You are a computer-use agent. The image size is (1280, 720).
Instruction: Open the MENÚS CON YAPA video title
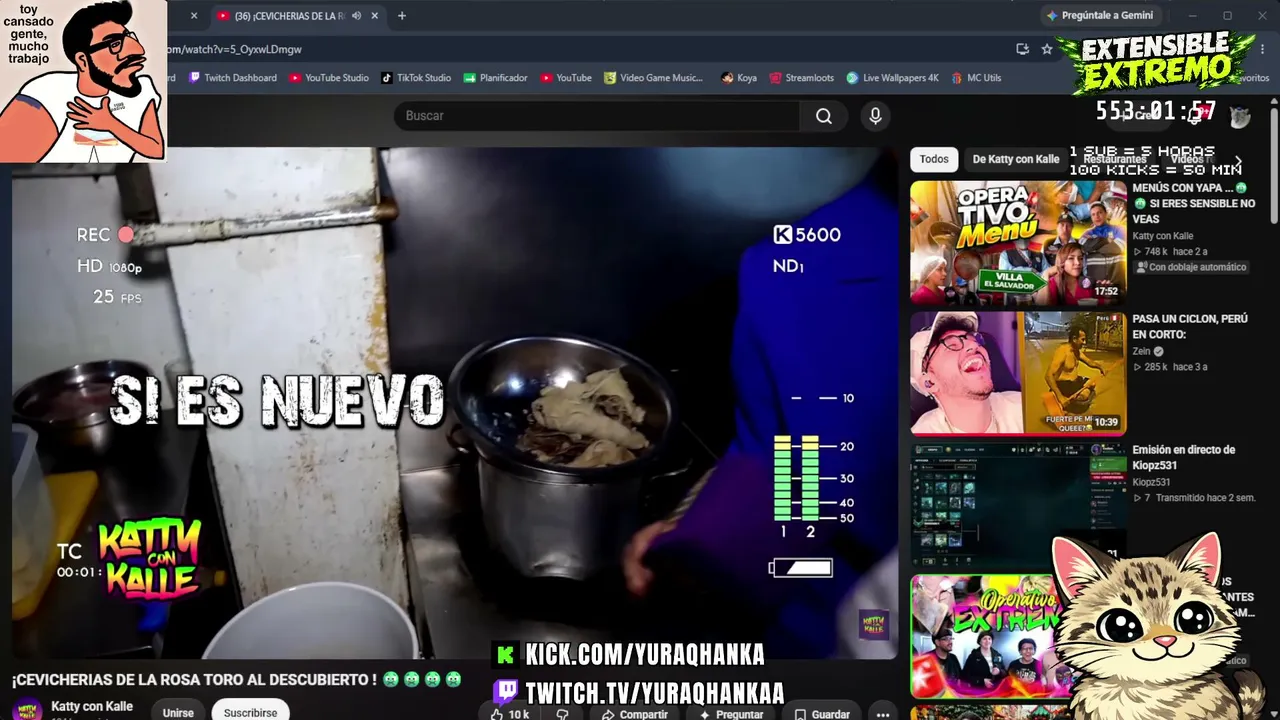tap(1194, 203)
